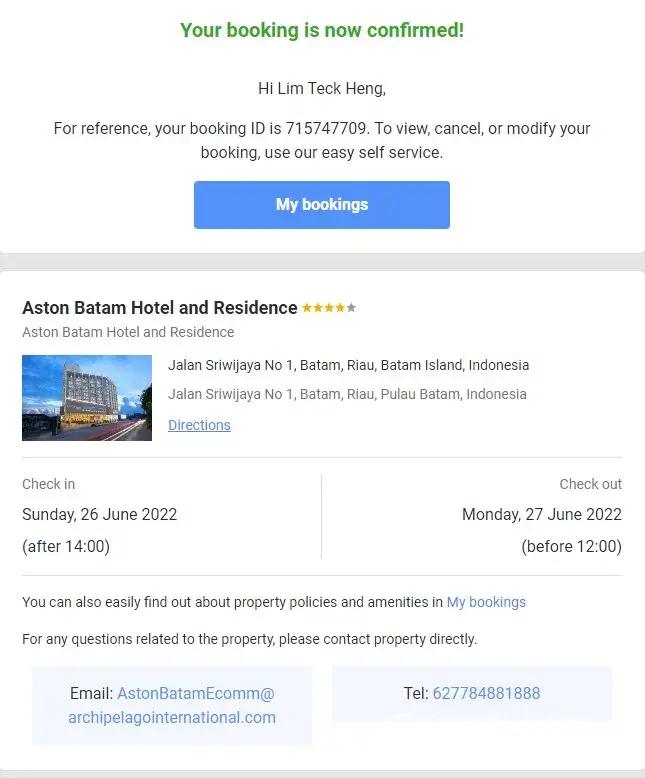
Task: Select the bold Aston Batam Hotel title
Action: click(160, 308)
